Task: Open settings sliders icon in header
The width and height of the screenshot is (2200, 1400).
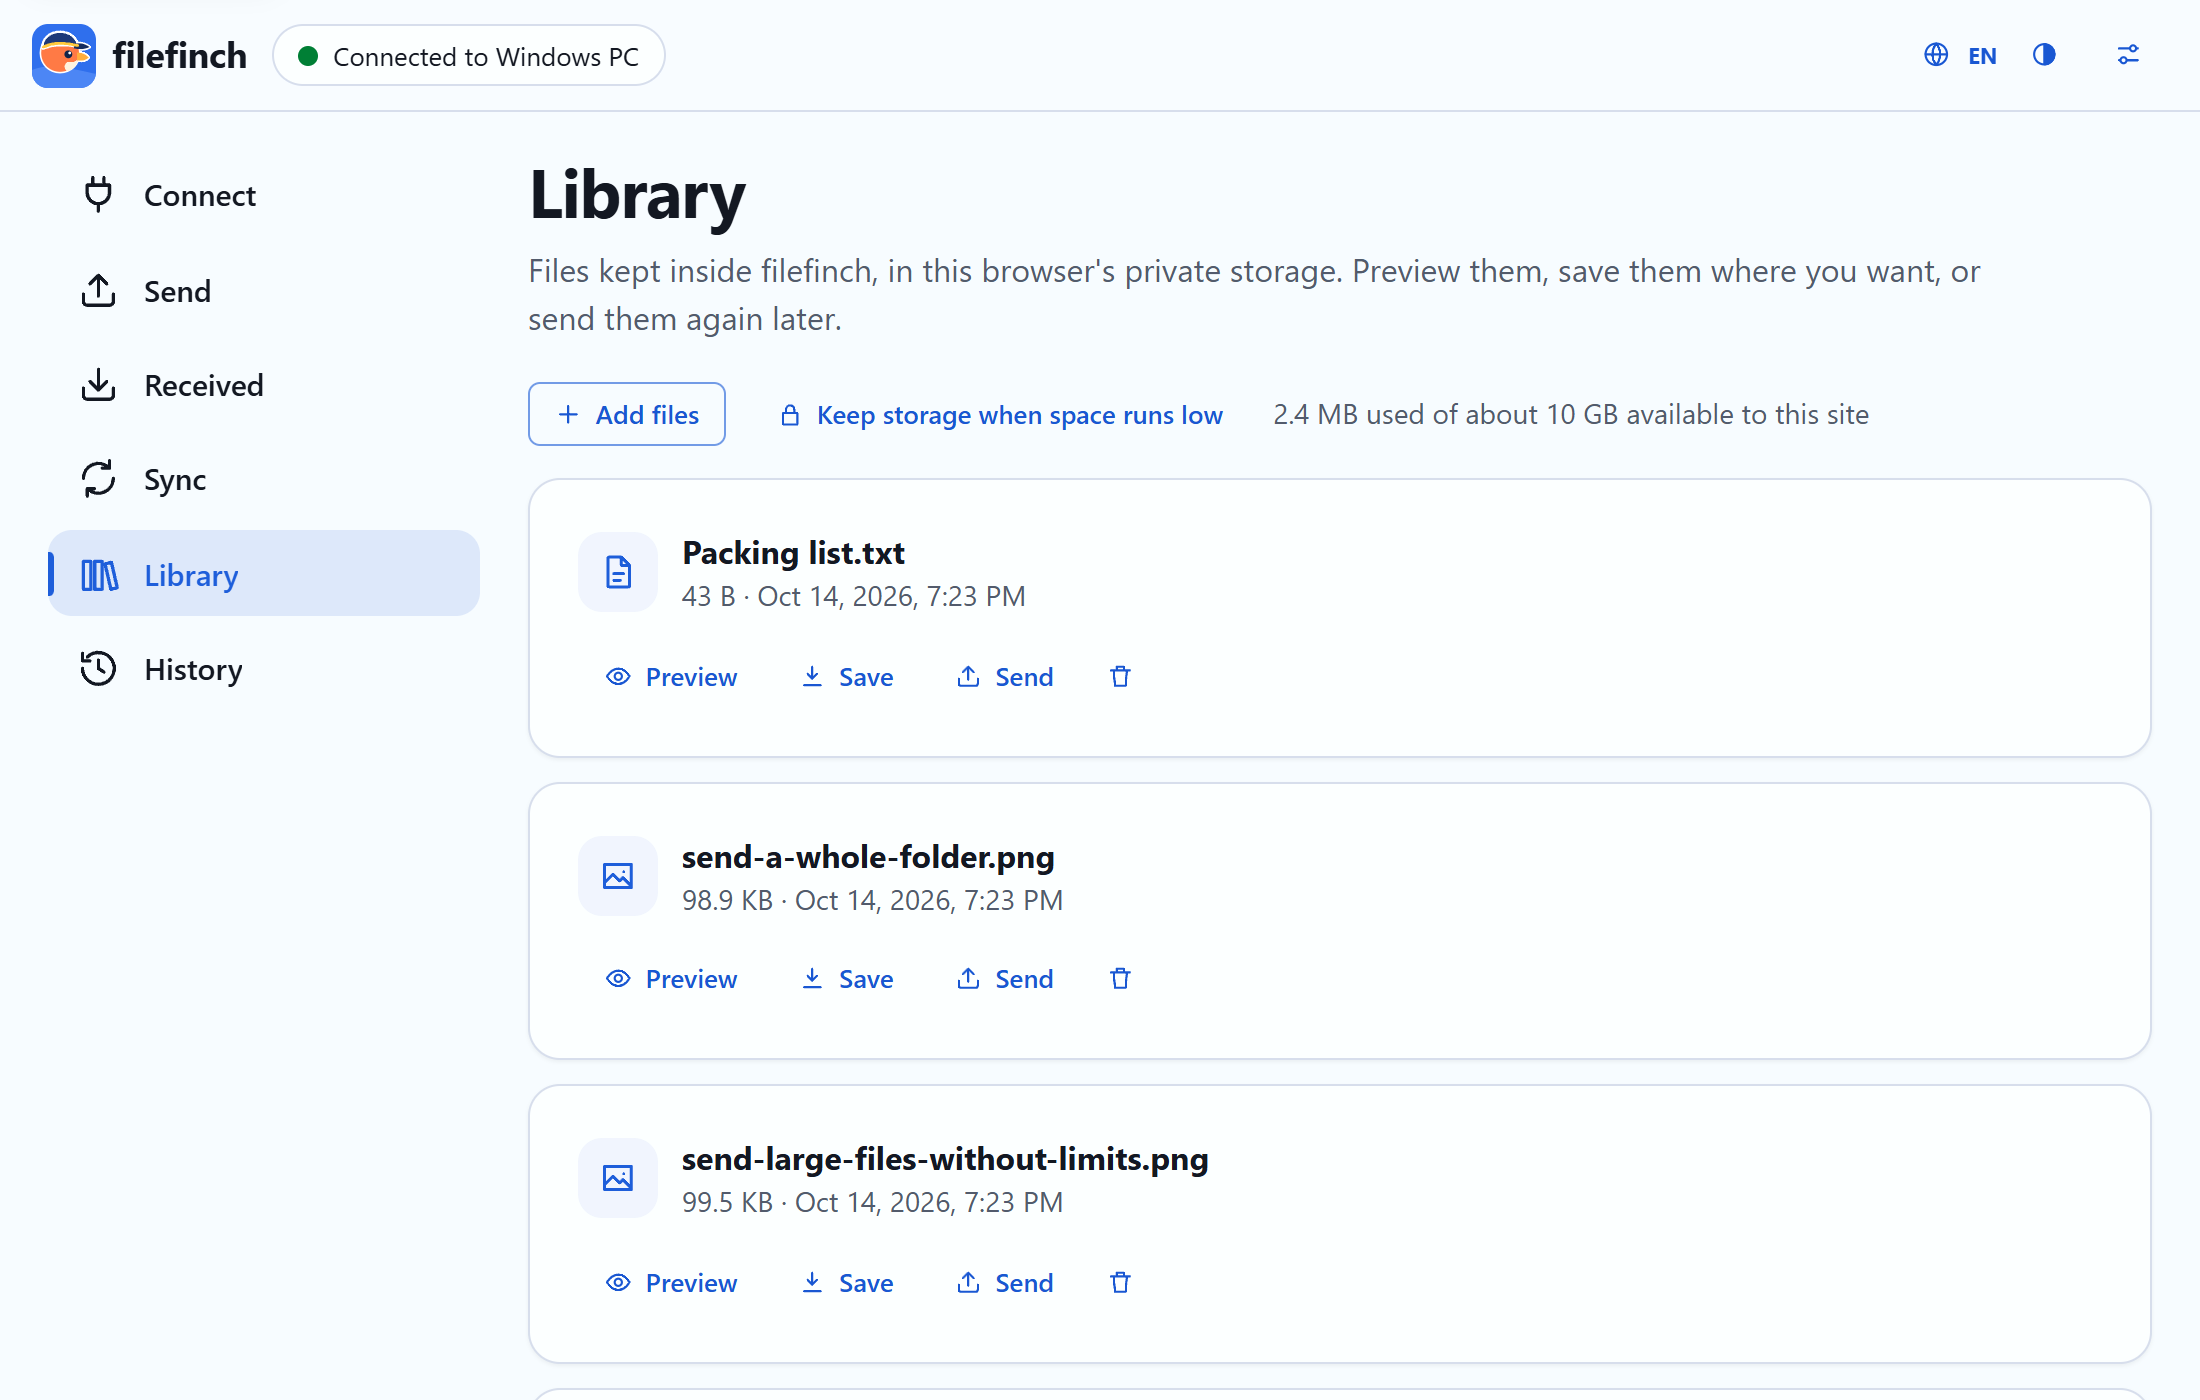Action: coord(2128,55)
